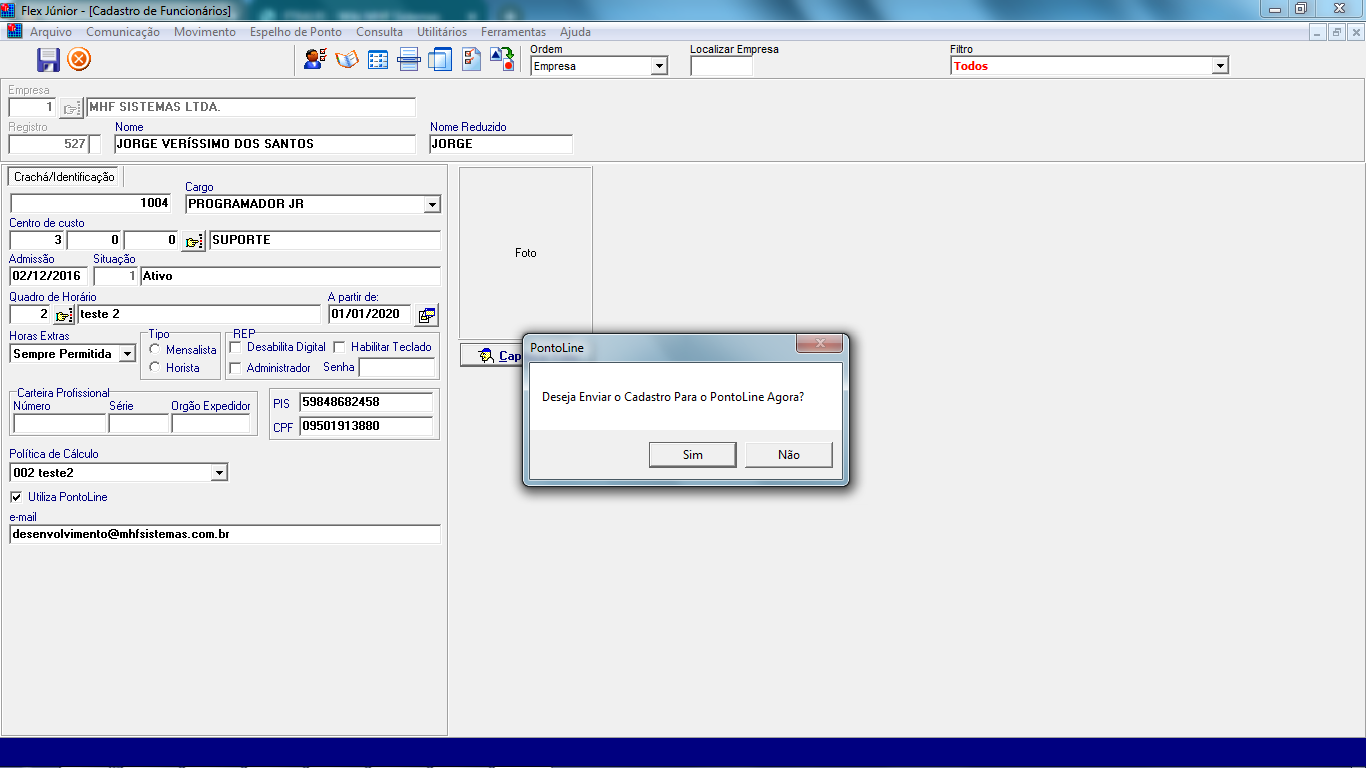The image size is (1366, 768).
Task: Open the Ferramentas menu
Action: tap(514, 32)
